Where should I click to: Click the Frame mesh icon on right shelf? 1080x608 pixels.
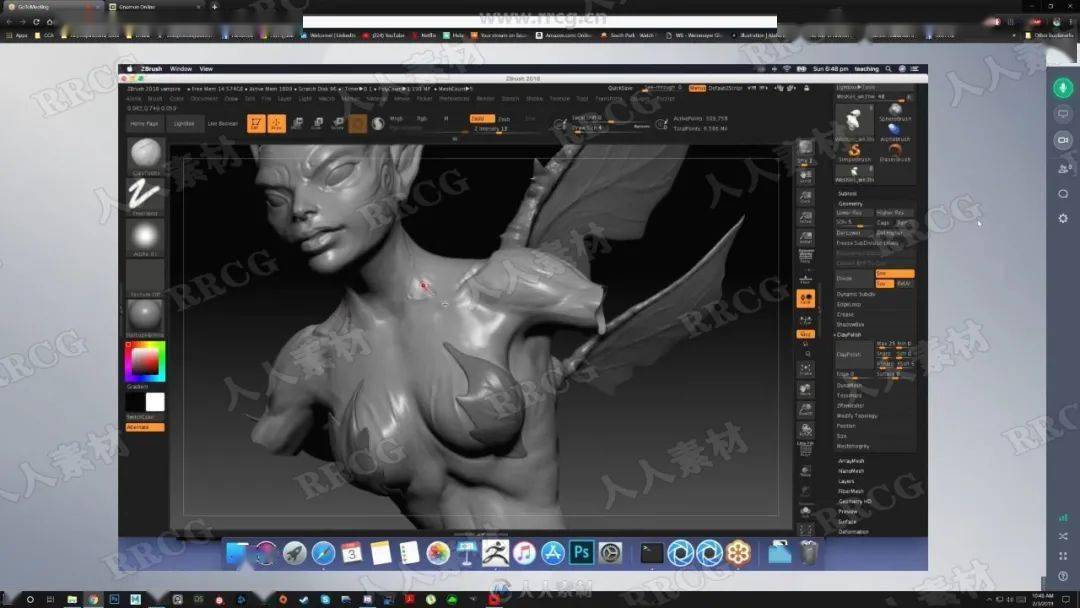click(805, 370)
